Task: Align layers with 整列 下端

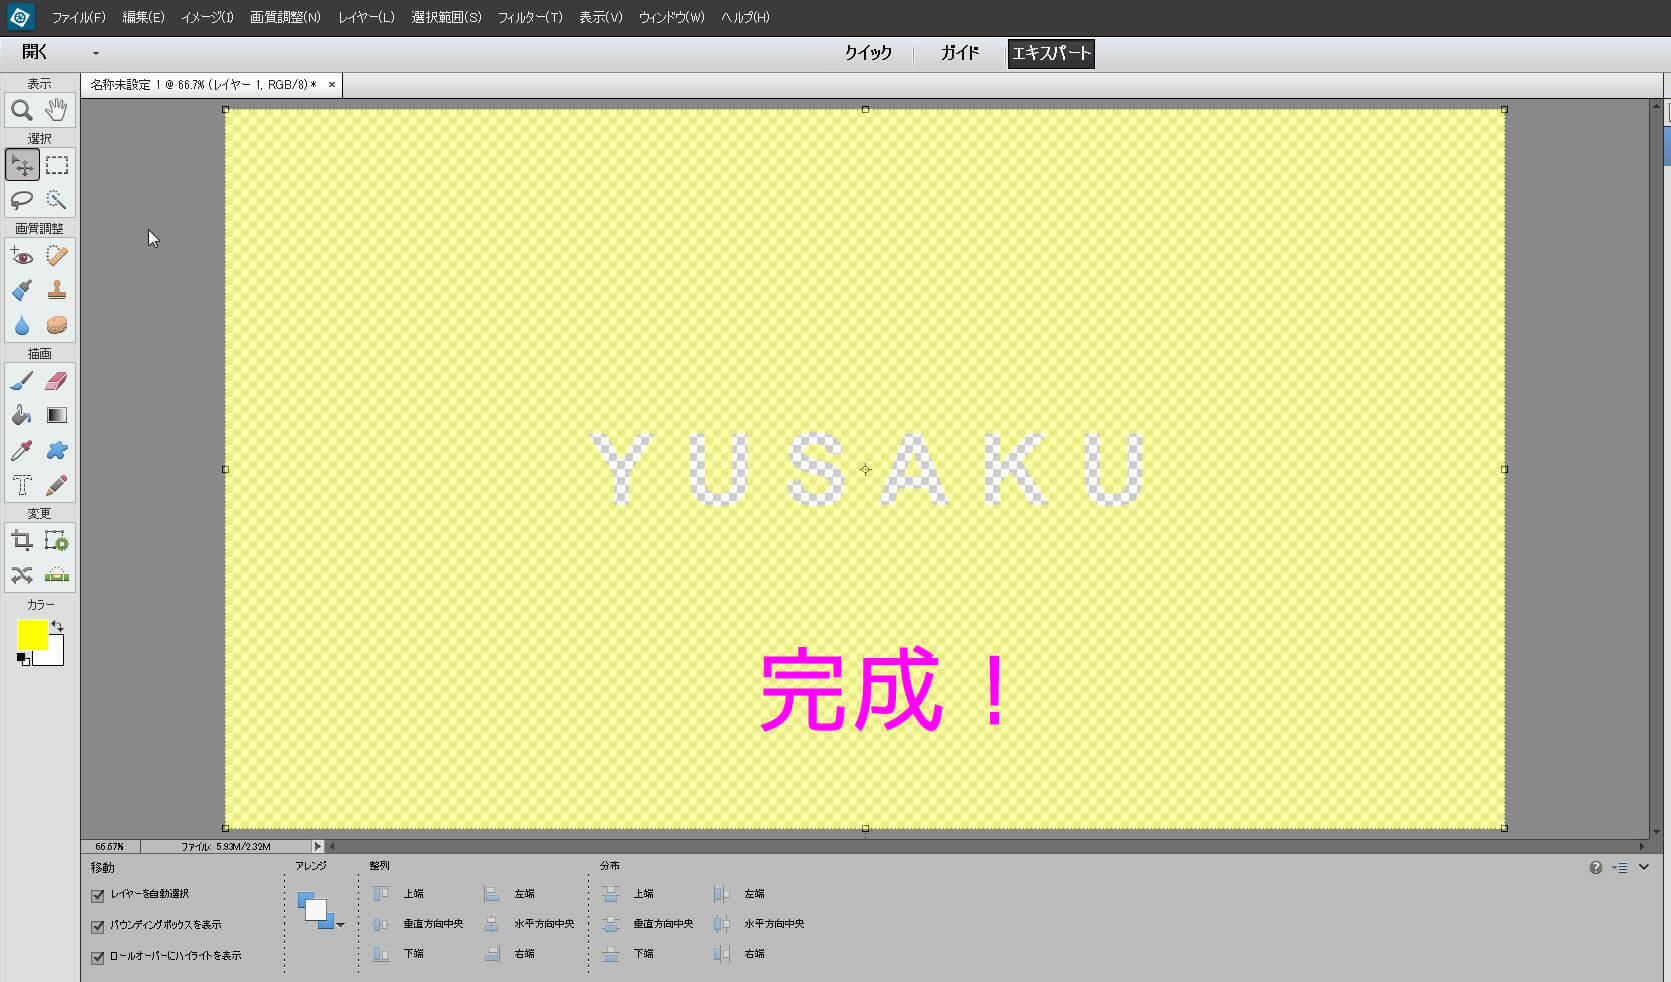Action: coord(398,954)
